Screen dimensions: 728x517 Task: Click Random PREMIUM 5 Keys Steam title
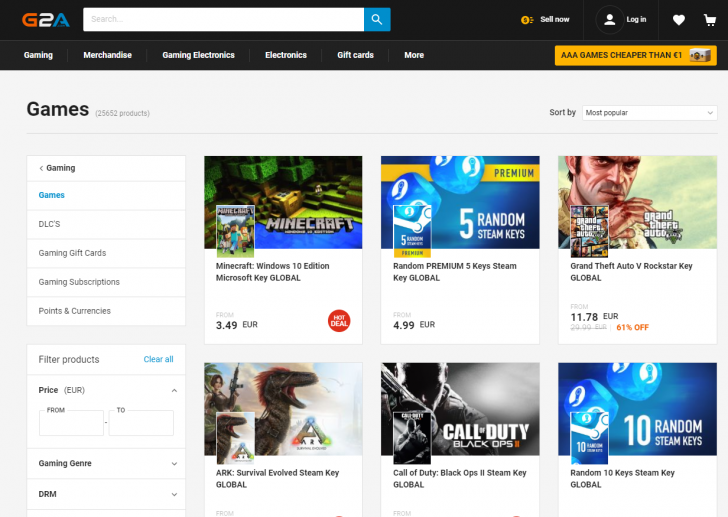(455, 272)
